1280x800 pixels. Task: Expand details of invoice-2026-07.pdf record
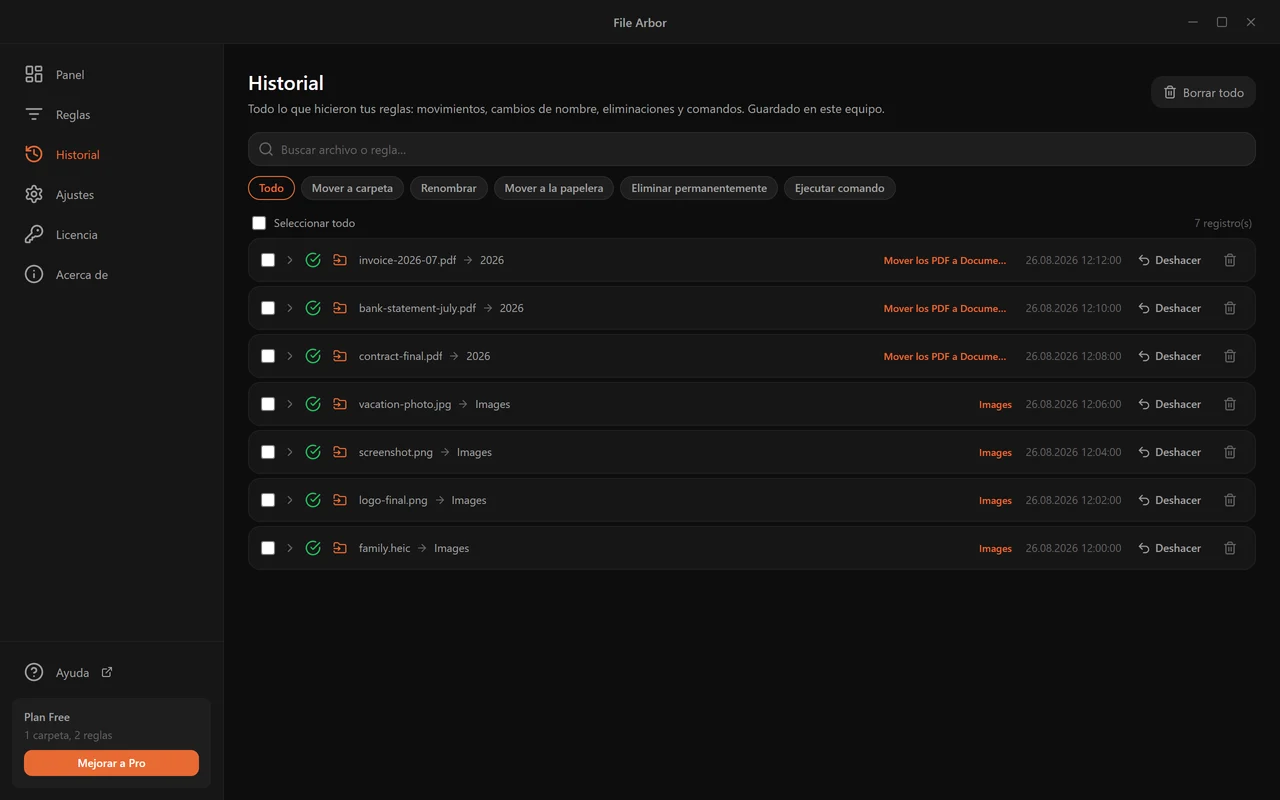[x=290, y=260]
